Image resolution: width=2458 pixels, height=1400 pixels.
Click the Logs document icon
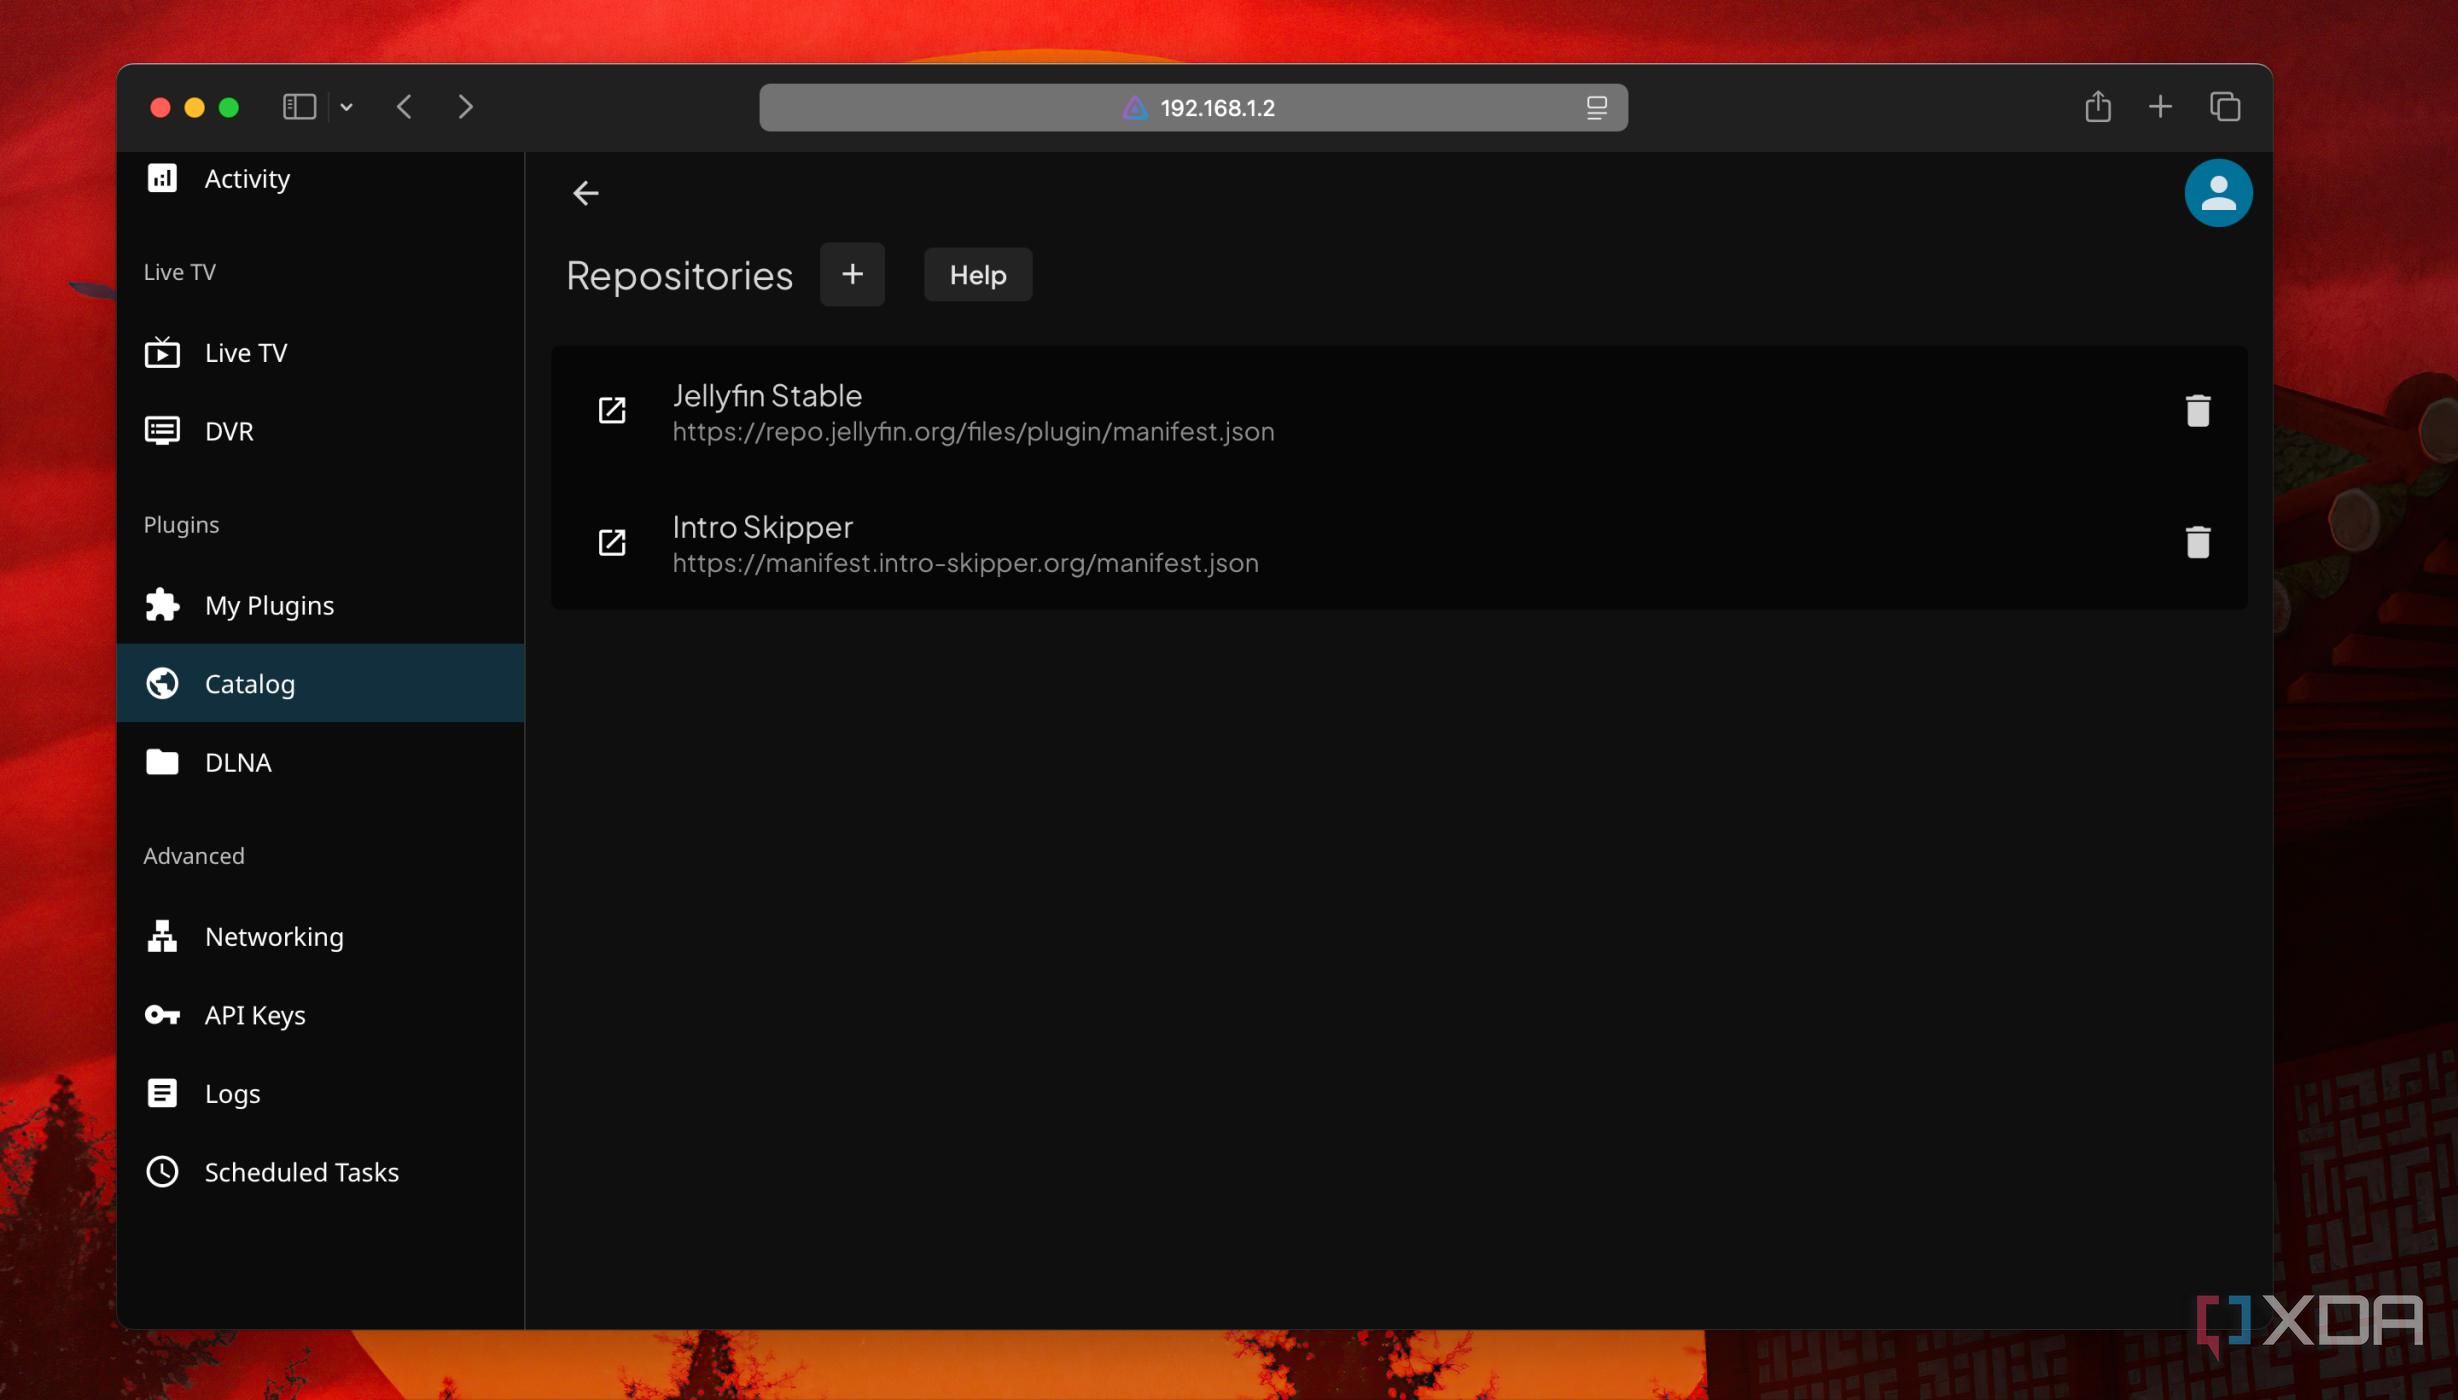162,1093
